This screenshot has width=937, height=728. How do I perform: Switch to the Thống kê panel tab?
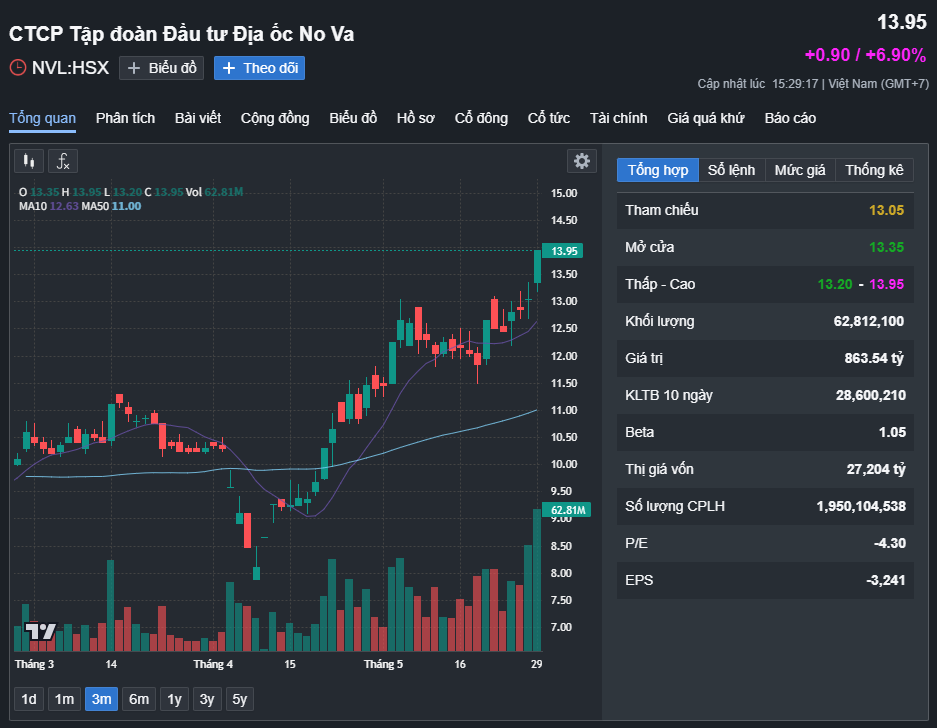[874, 170]
